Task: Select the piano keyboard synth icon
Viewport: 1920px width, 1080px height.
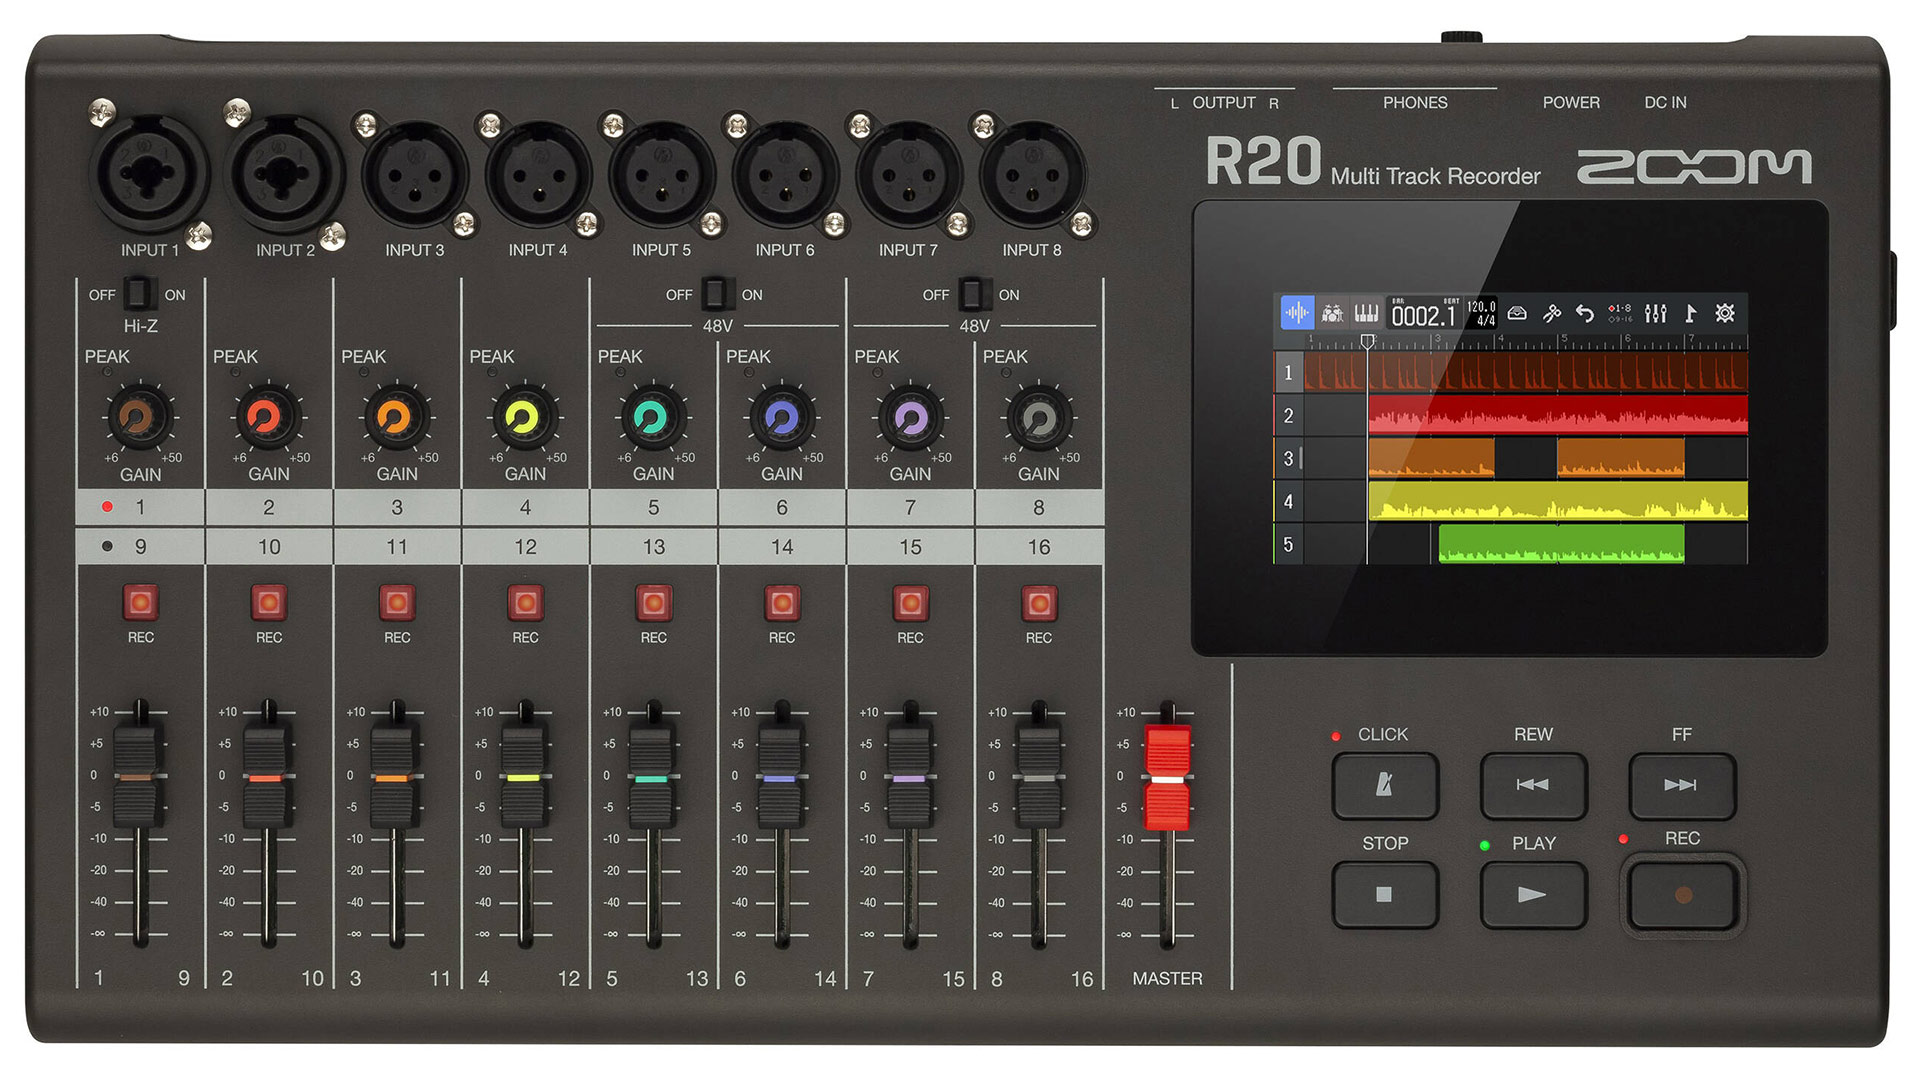Action: coord(1365,314)
